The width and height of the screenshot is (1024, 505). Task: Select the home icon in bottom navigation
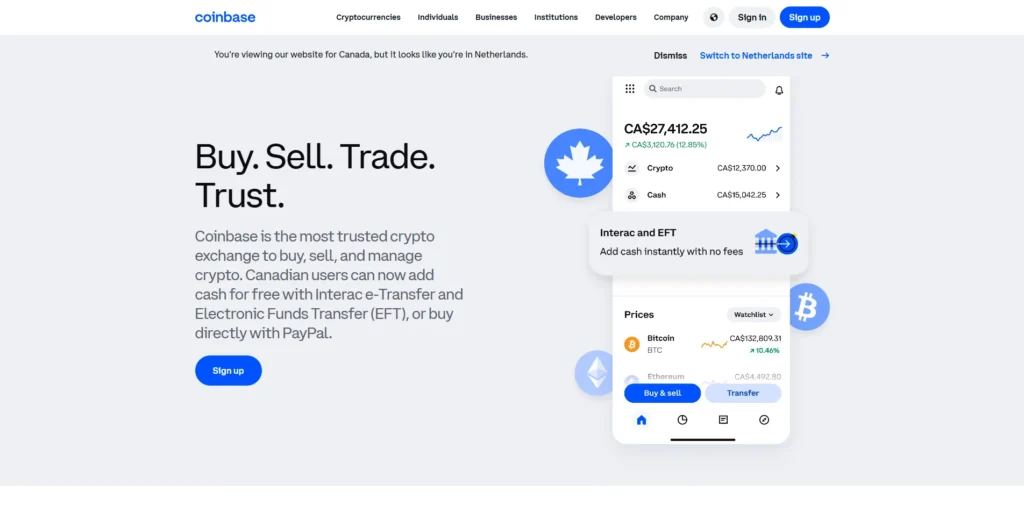click(641, 420)
